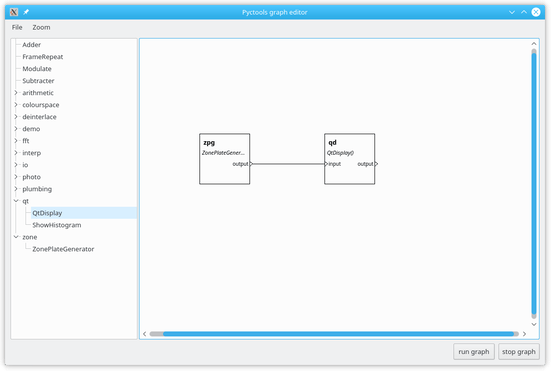Viewport: 551px width, 371px height.
Task: Toggle the pin window icon
Action: pyautogui.click(x=26, y=12)
